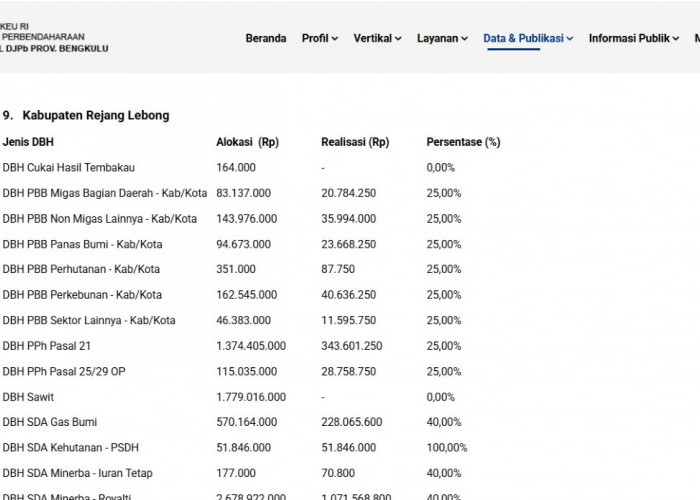Image resolution: width=700 pixels, height=500 pixels.
Task: Open the Layanan dropdown menu
Action: click(442, 38)
